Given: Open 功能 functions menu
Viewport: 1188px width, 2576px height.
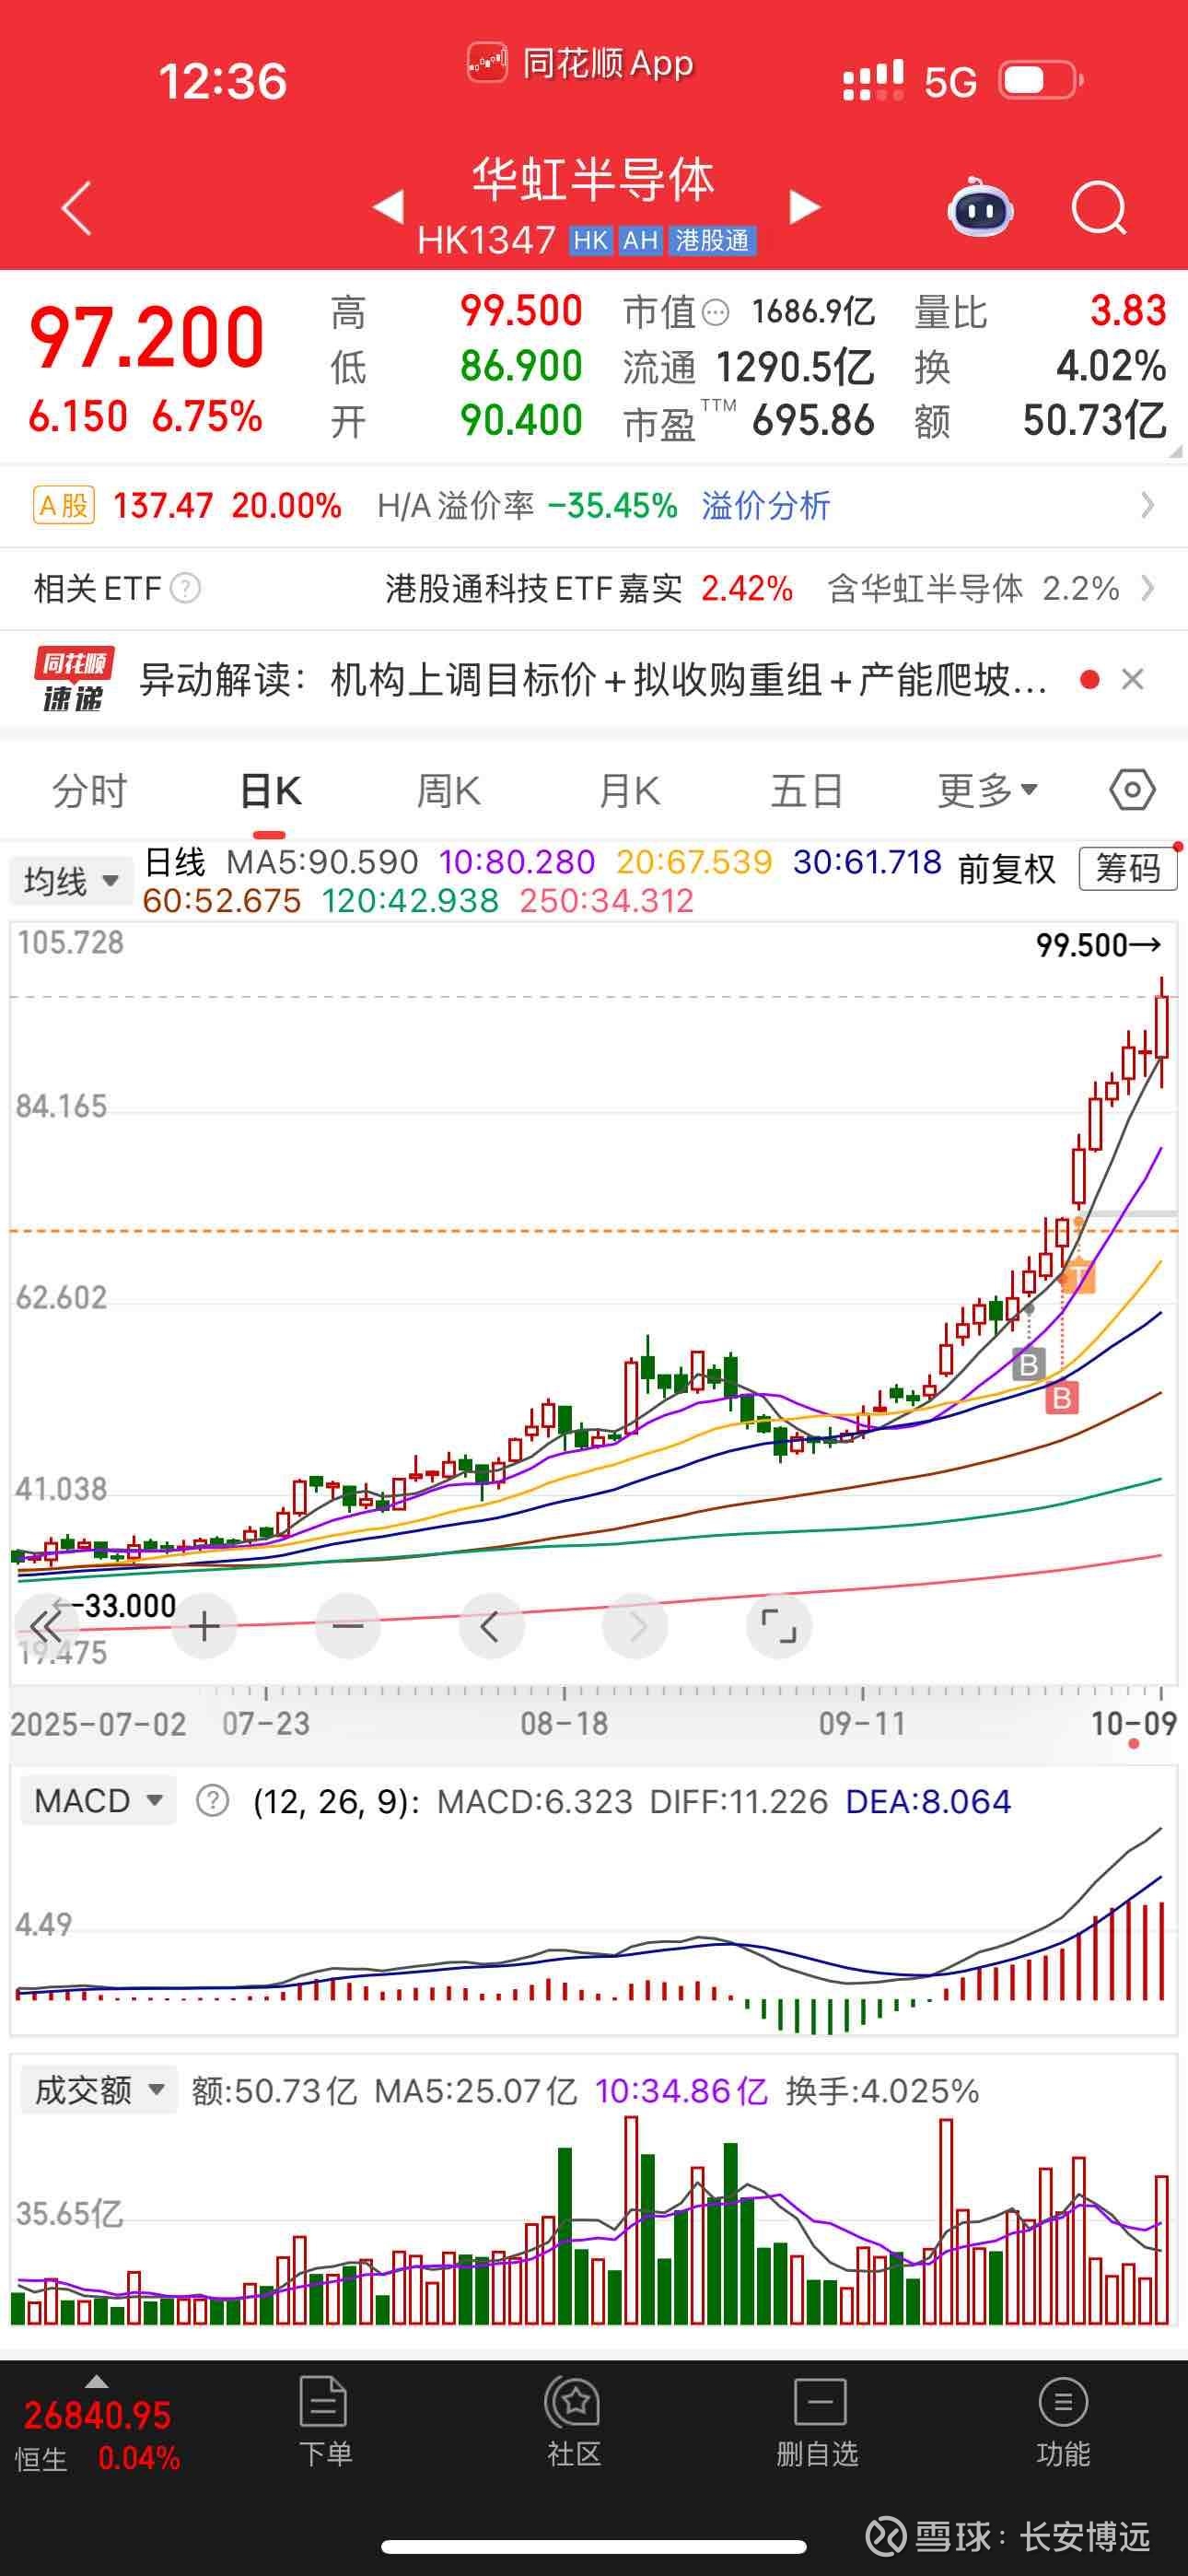Looking at the screenshot, I should [x=1063, y=2423].
